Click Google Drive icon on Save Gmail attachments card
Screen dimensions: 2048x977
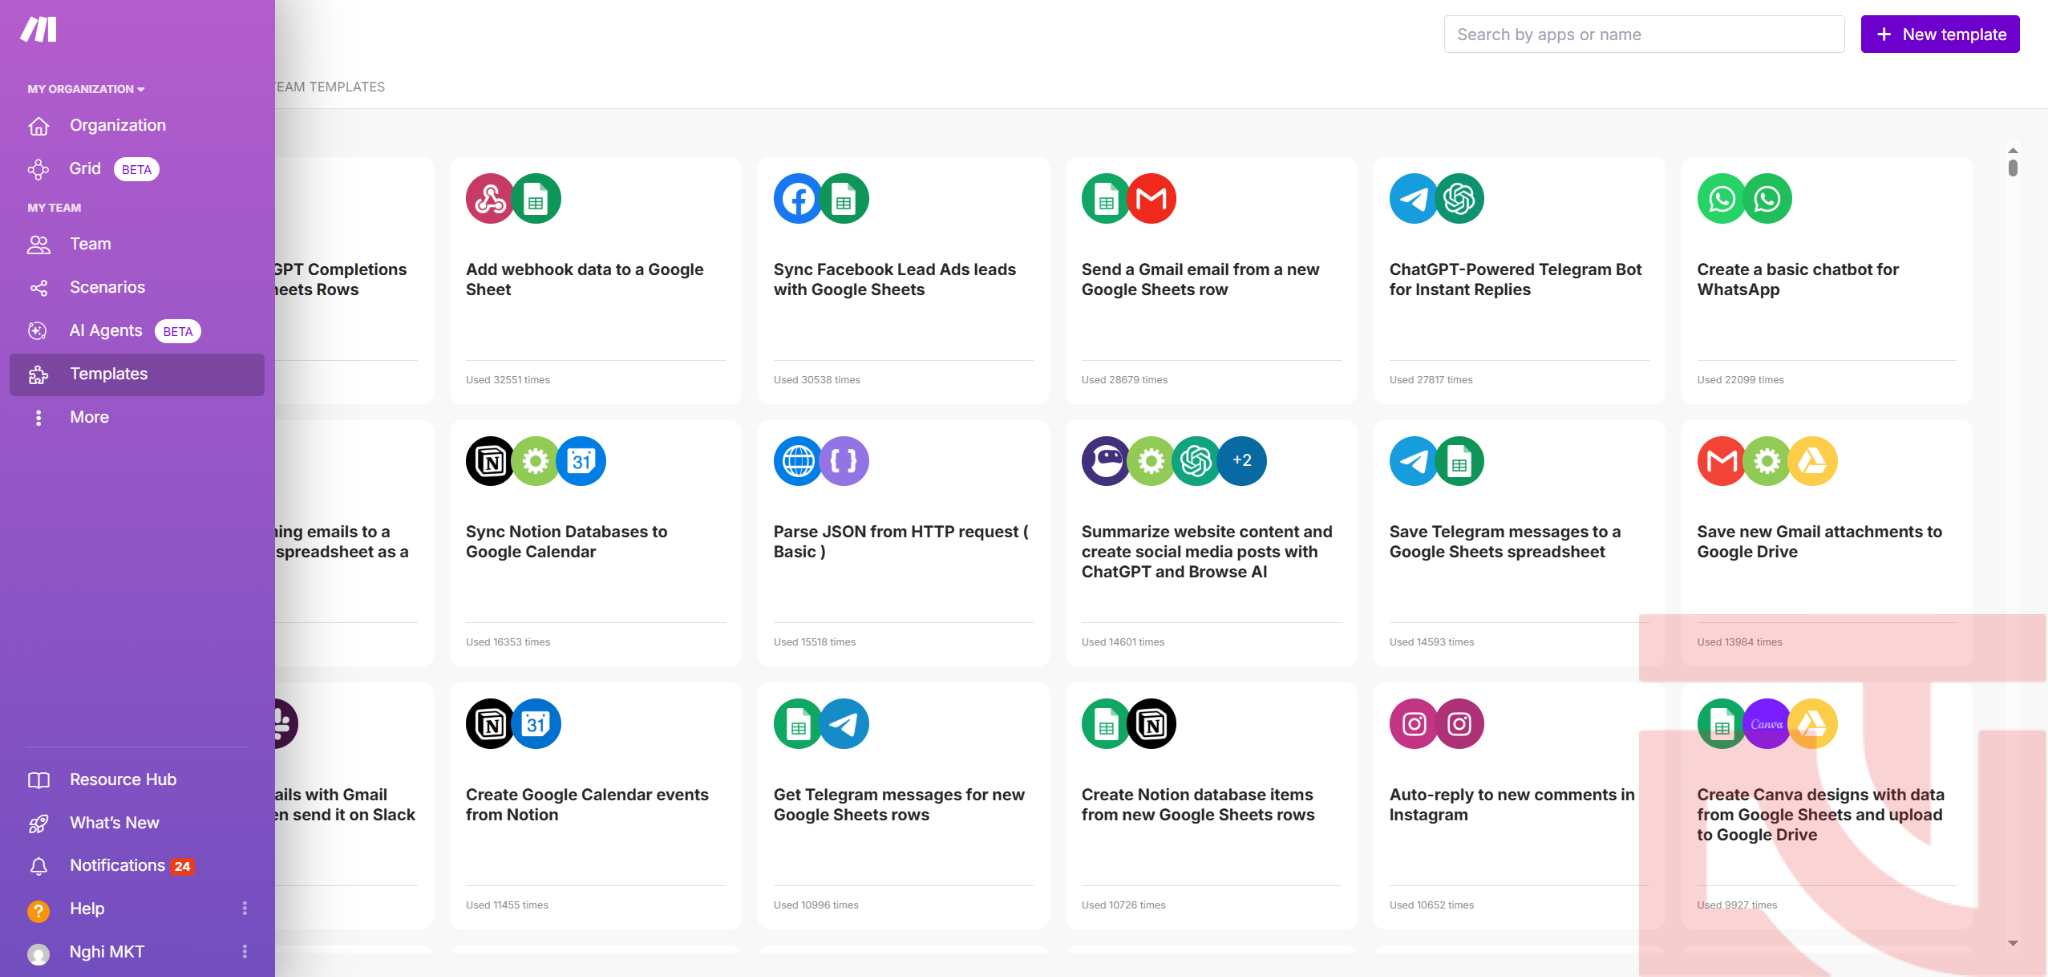pyautogui.click(x=1813, y=461)
